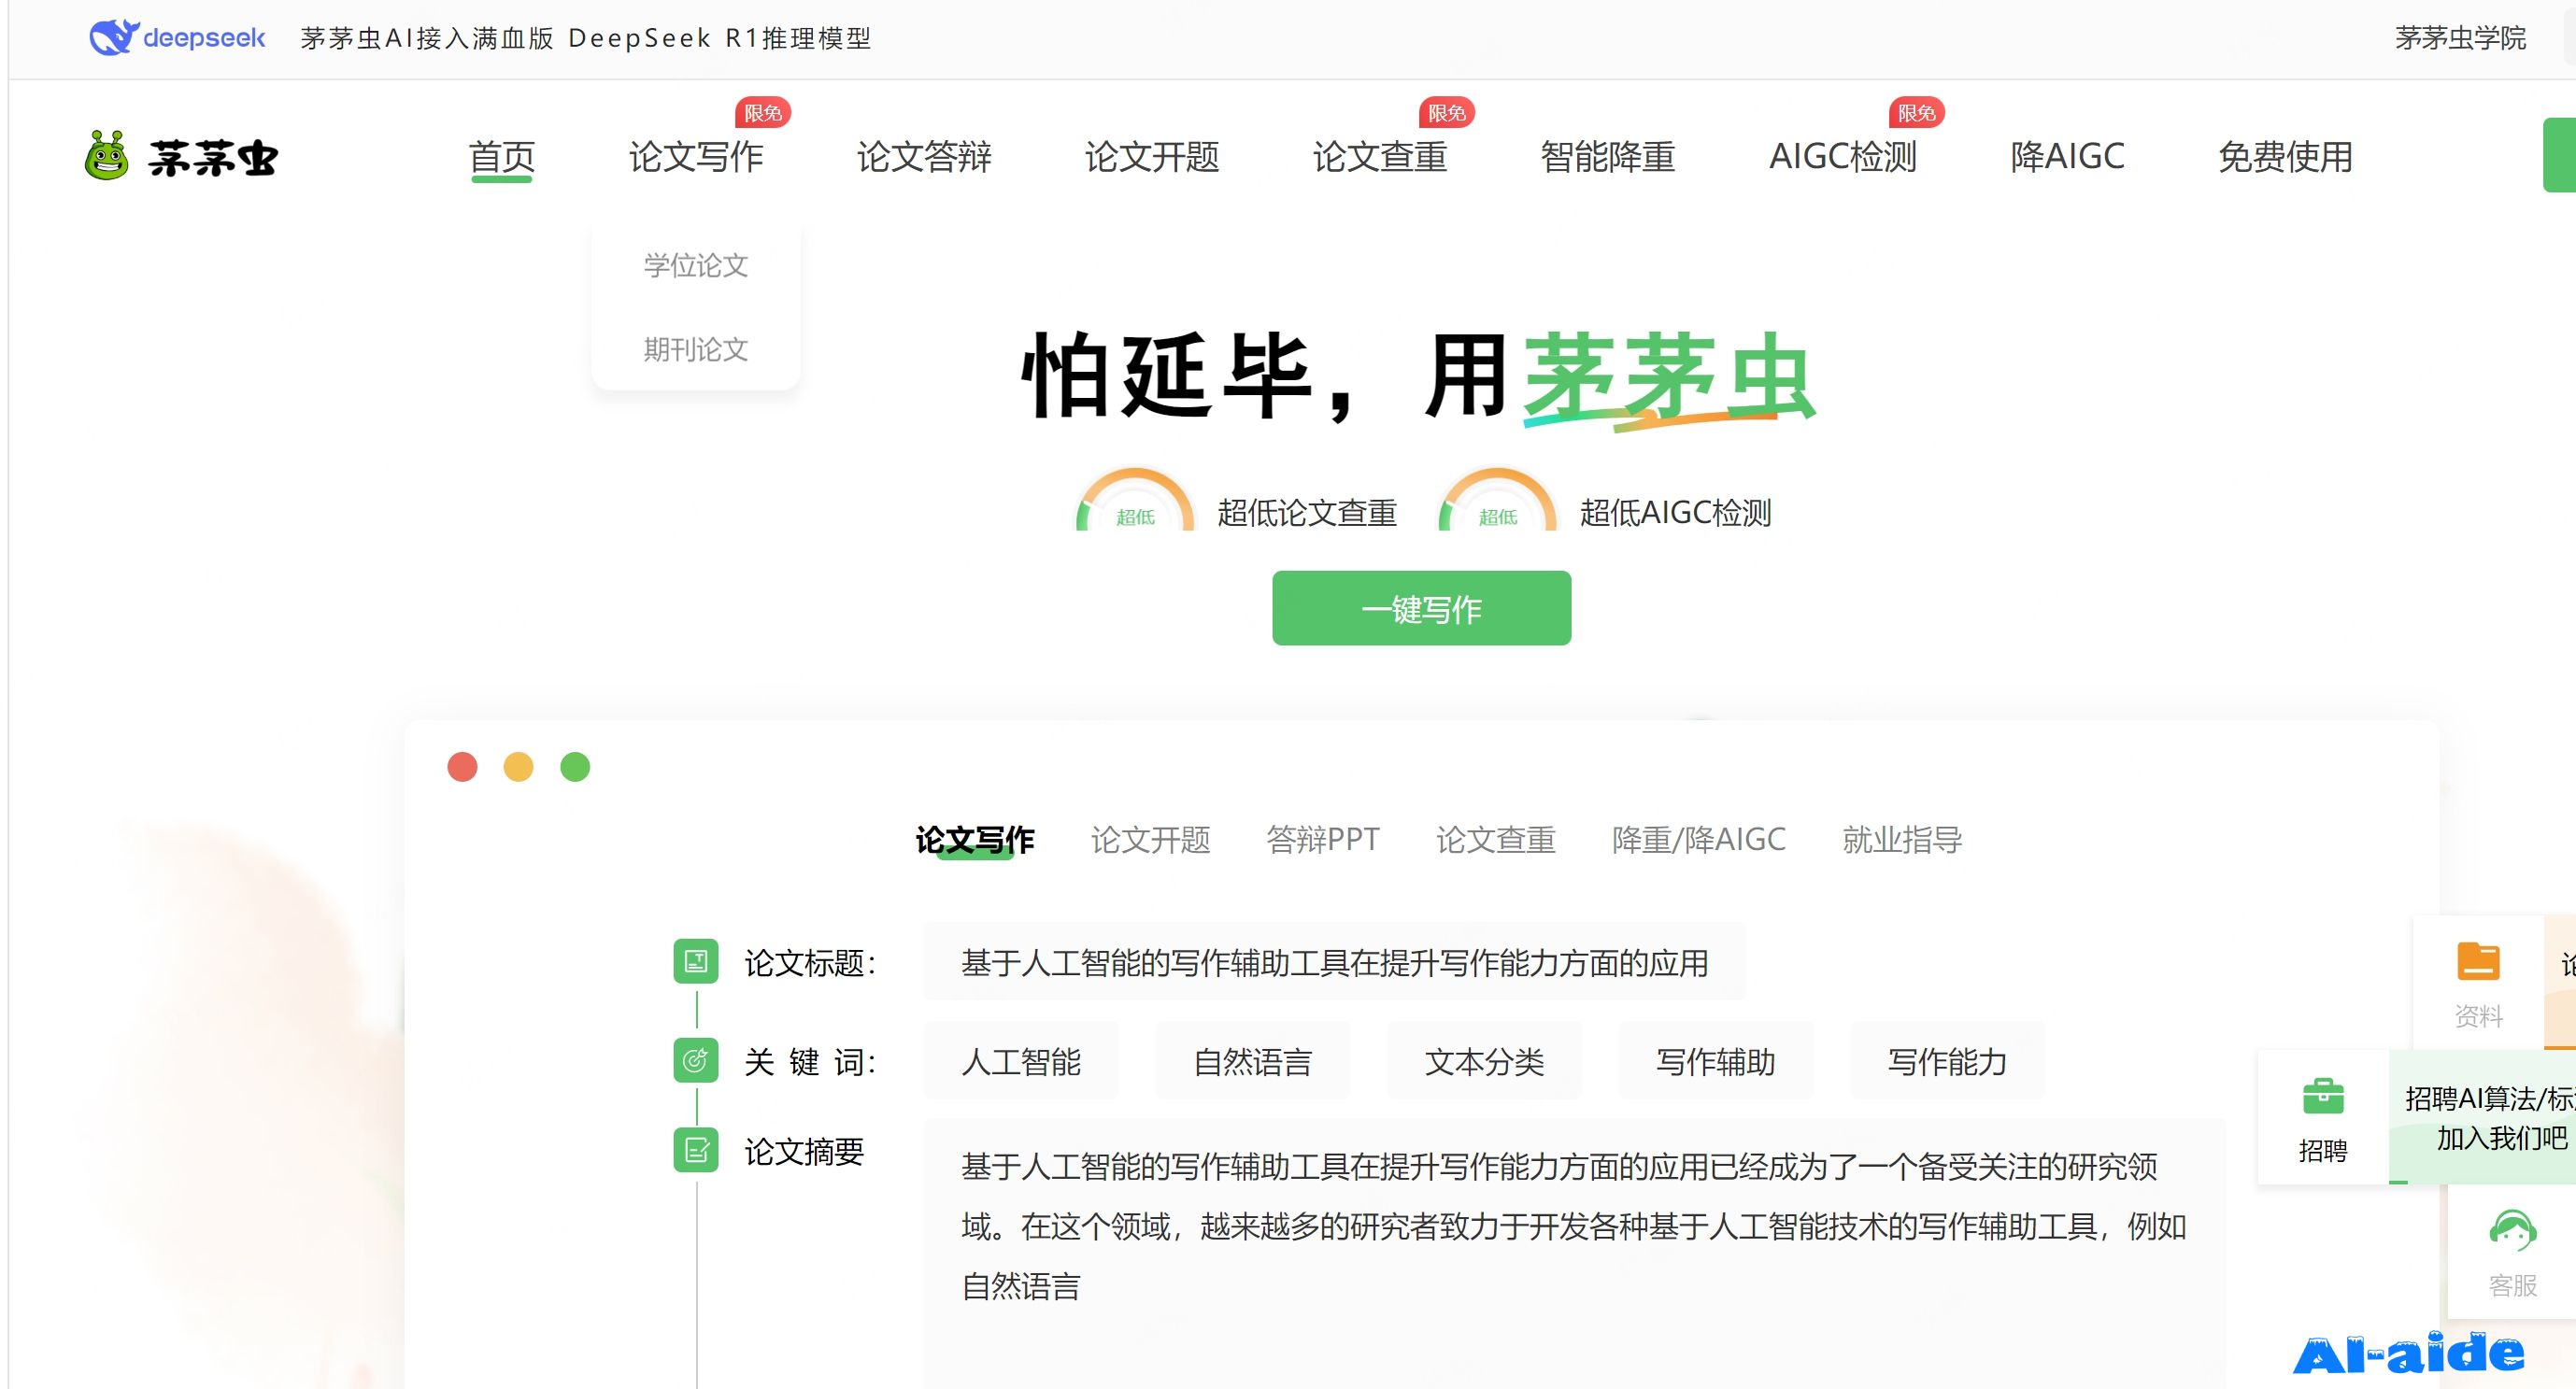The width and height of the screenshot is (2576, 1389).
Task: Click the 论文标题 green icon
Action: point(696,962)
